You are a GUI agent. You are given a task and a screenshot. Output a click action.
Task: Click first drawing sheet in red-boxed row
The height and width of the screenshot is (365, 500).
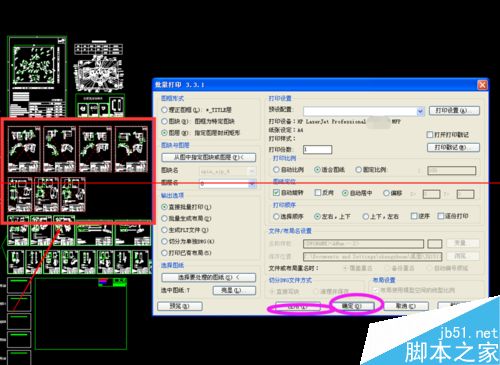[x=24, y=149]
